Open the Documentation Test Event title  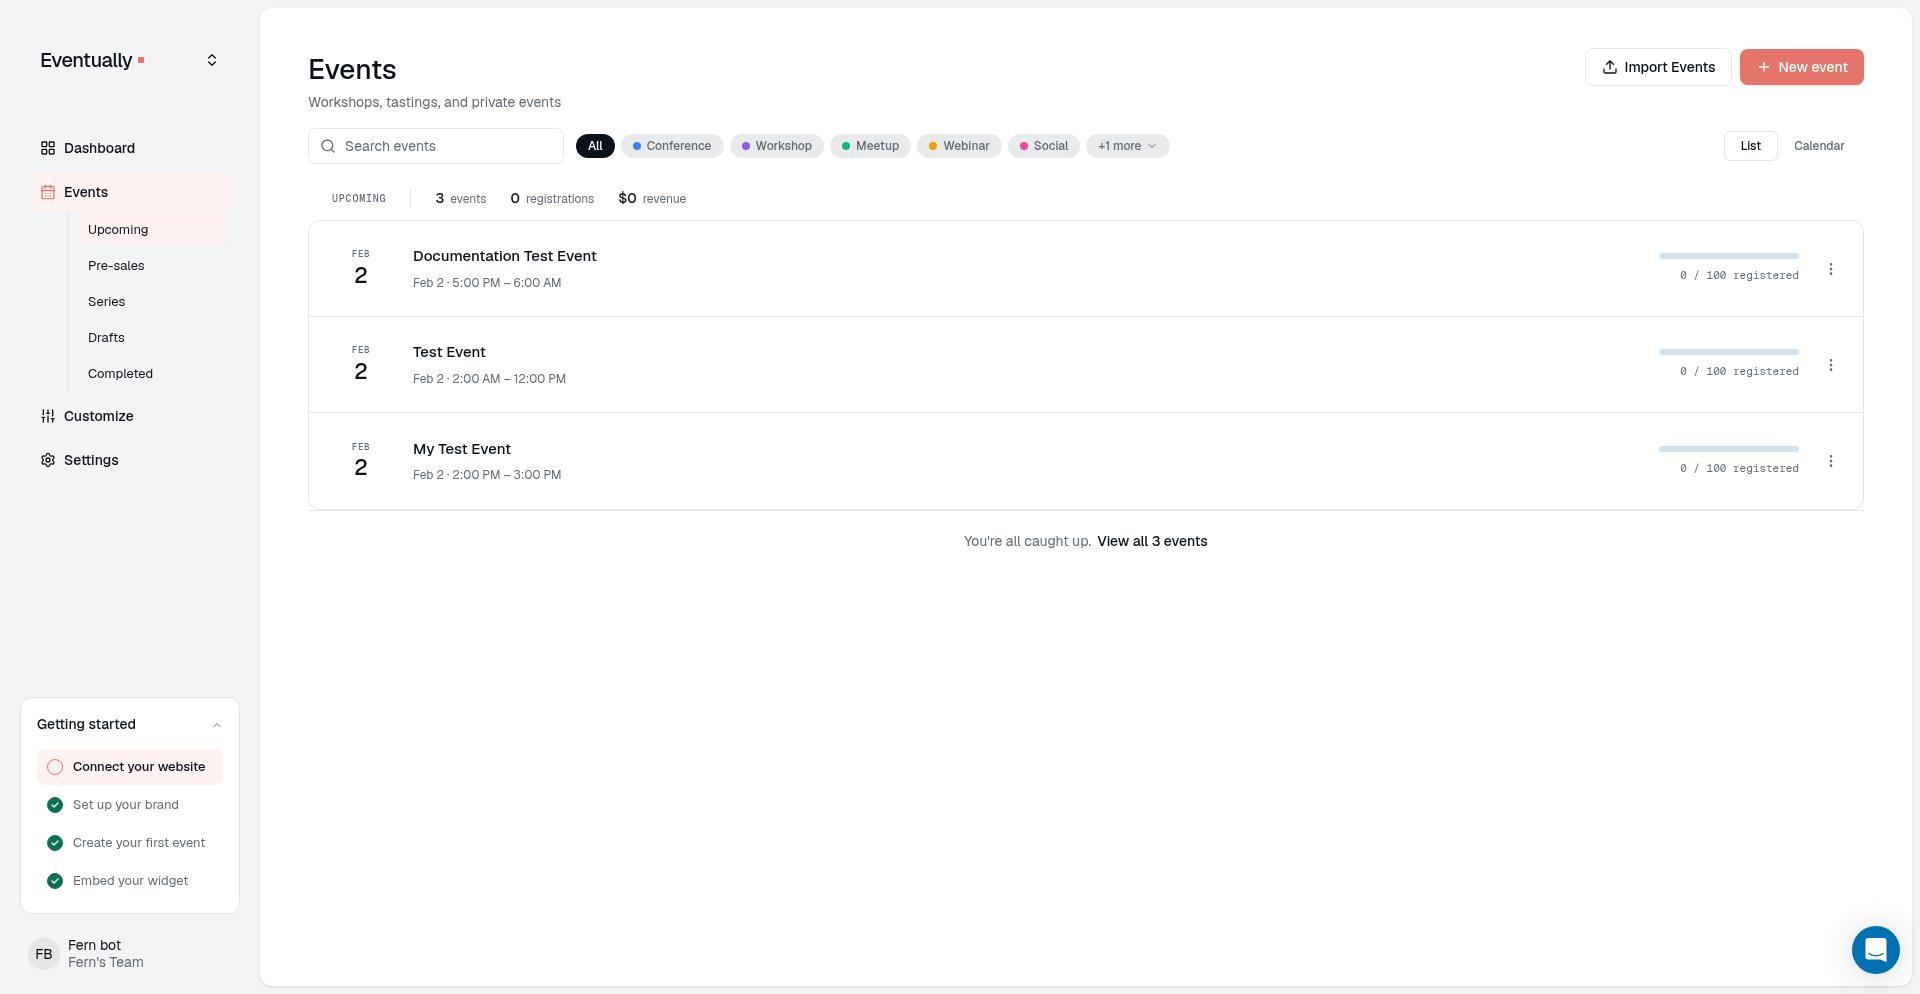(504, 256)
